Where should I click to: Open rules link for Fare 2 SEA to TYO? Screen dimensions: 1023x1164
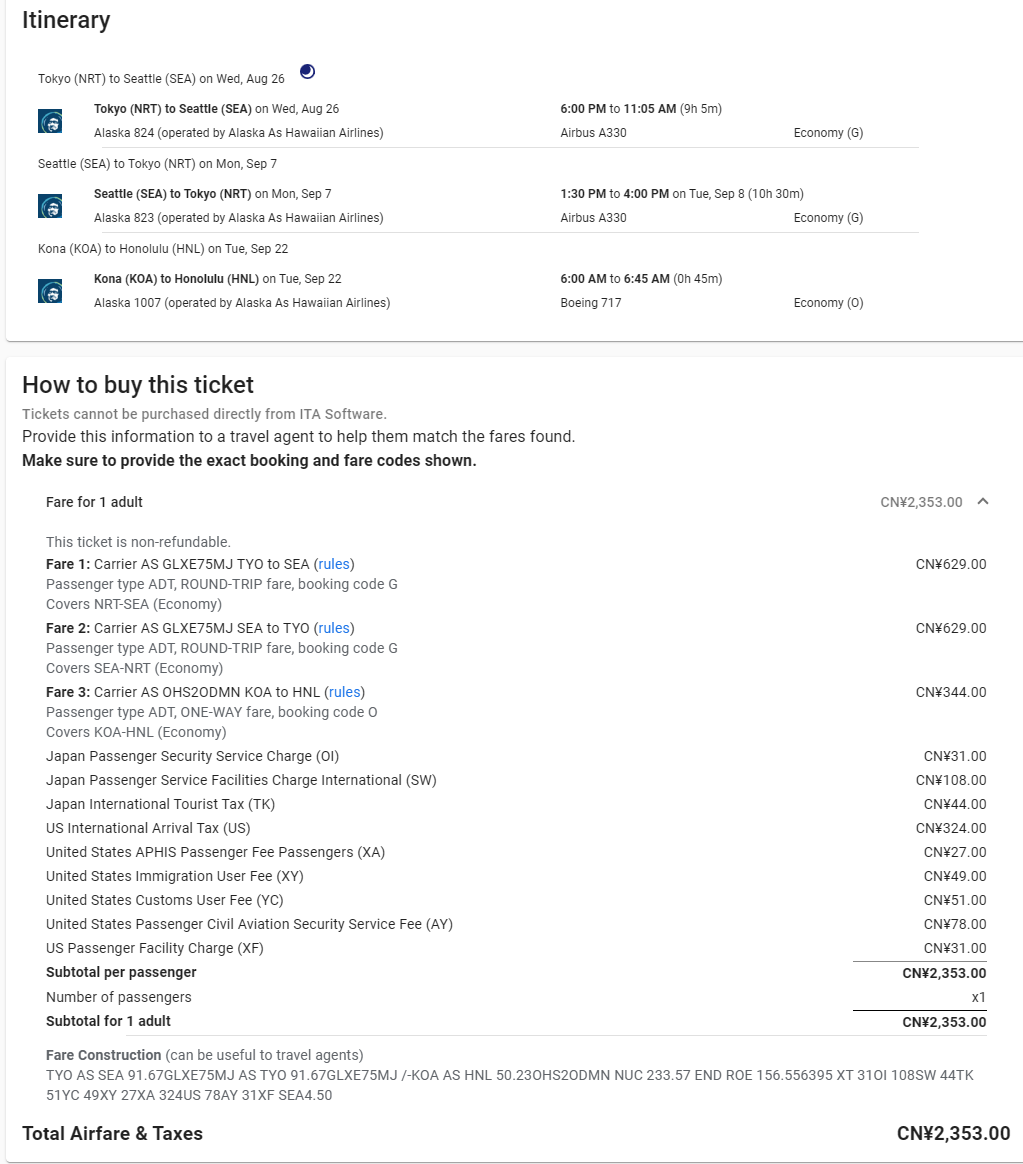334,628
